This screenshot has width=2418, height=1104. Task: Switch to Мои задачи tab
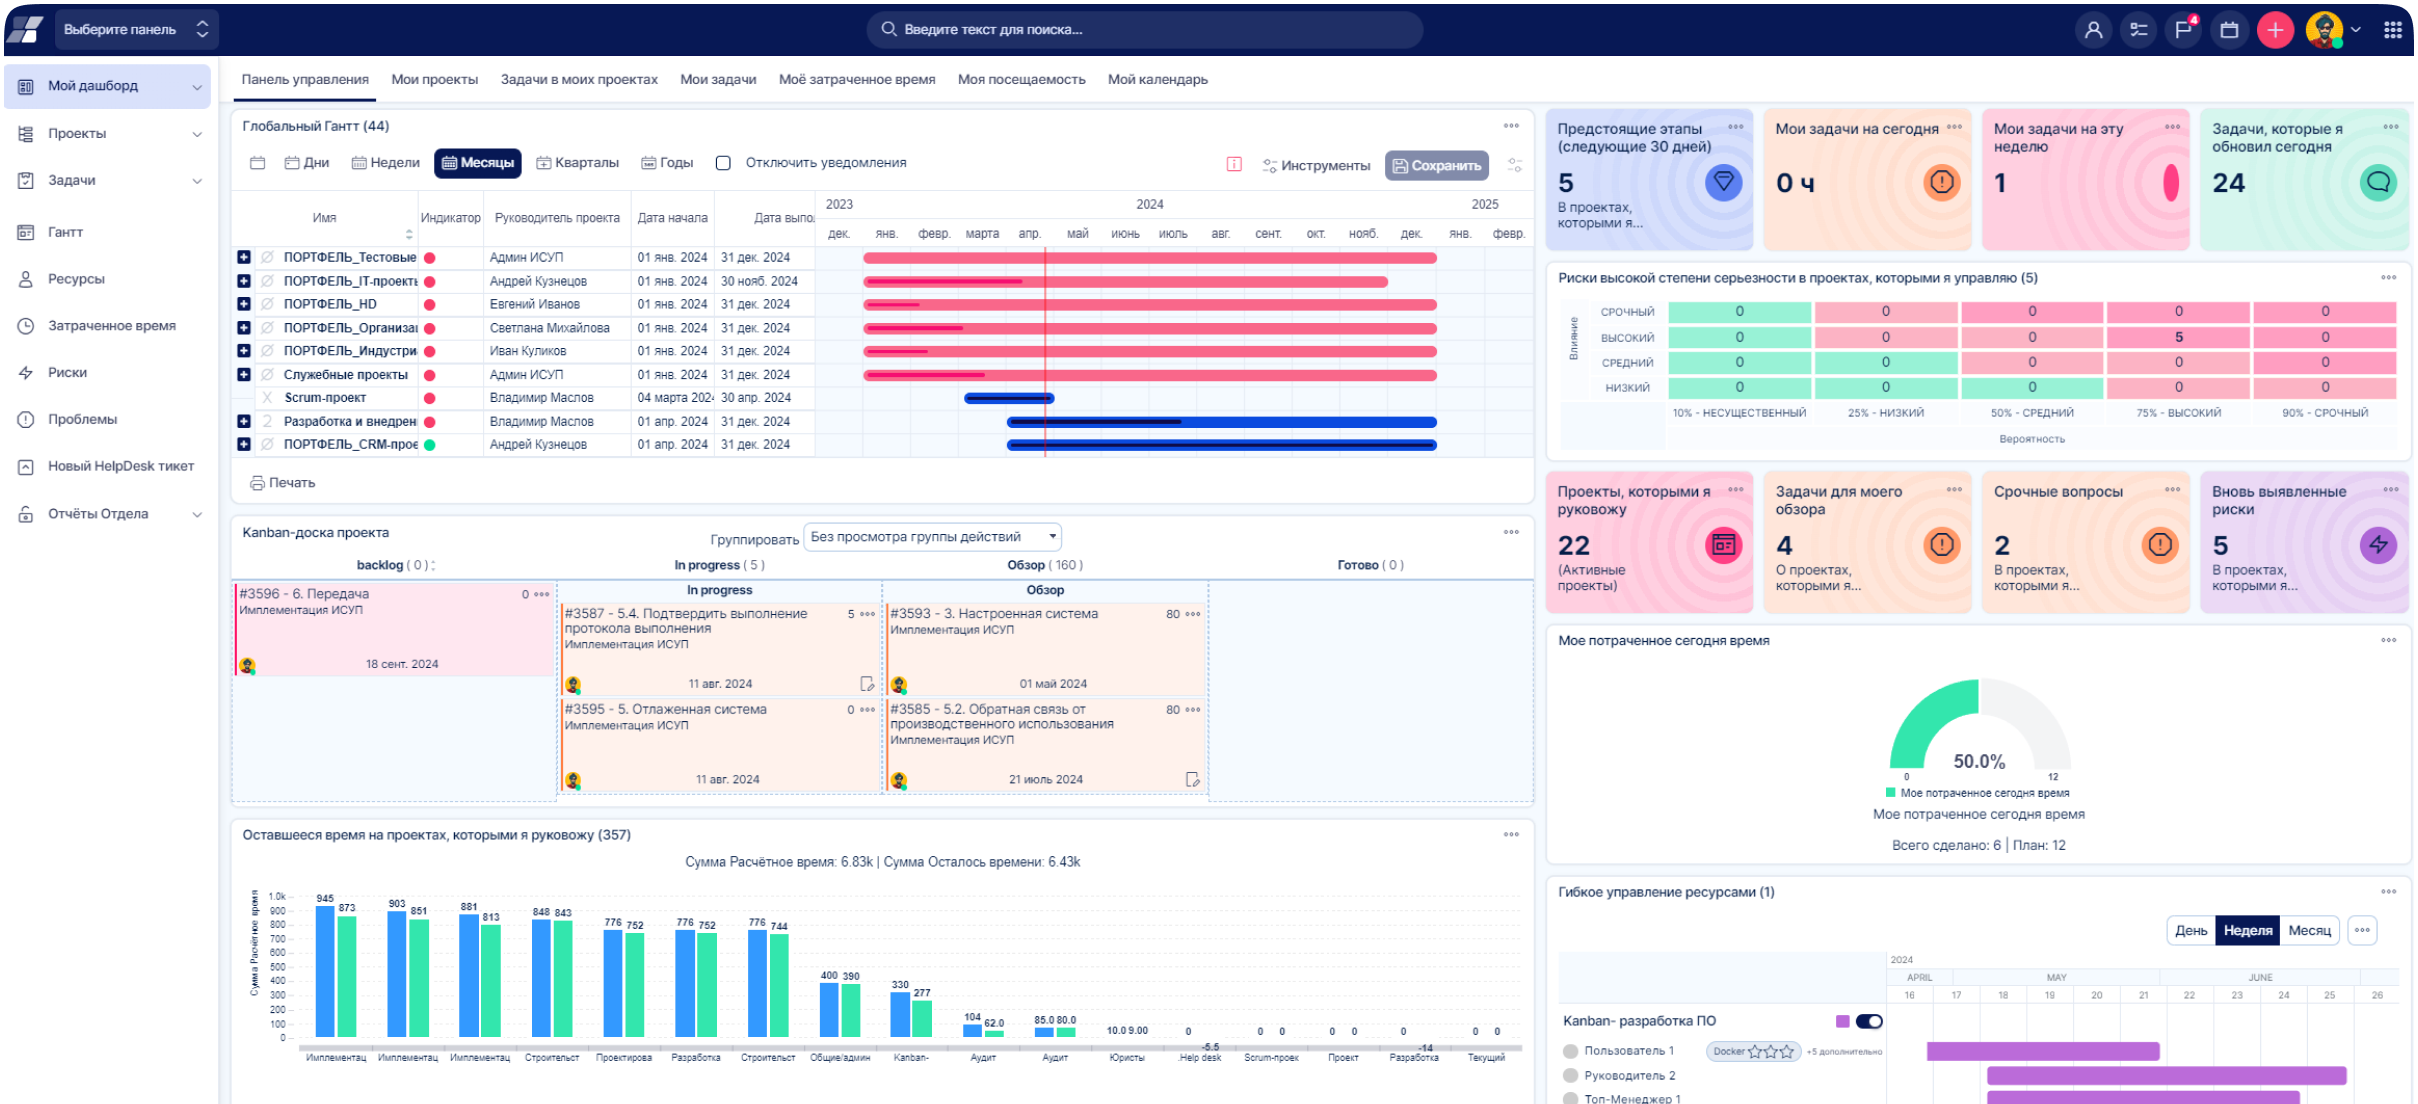pos(718,80)
